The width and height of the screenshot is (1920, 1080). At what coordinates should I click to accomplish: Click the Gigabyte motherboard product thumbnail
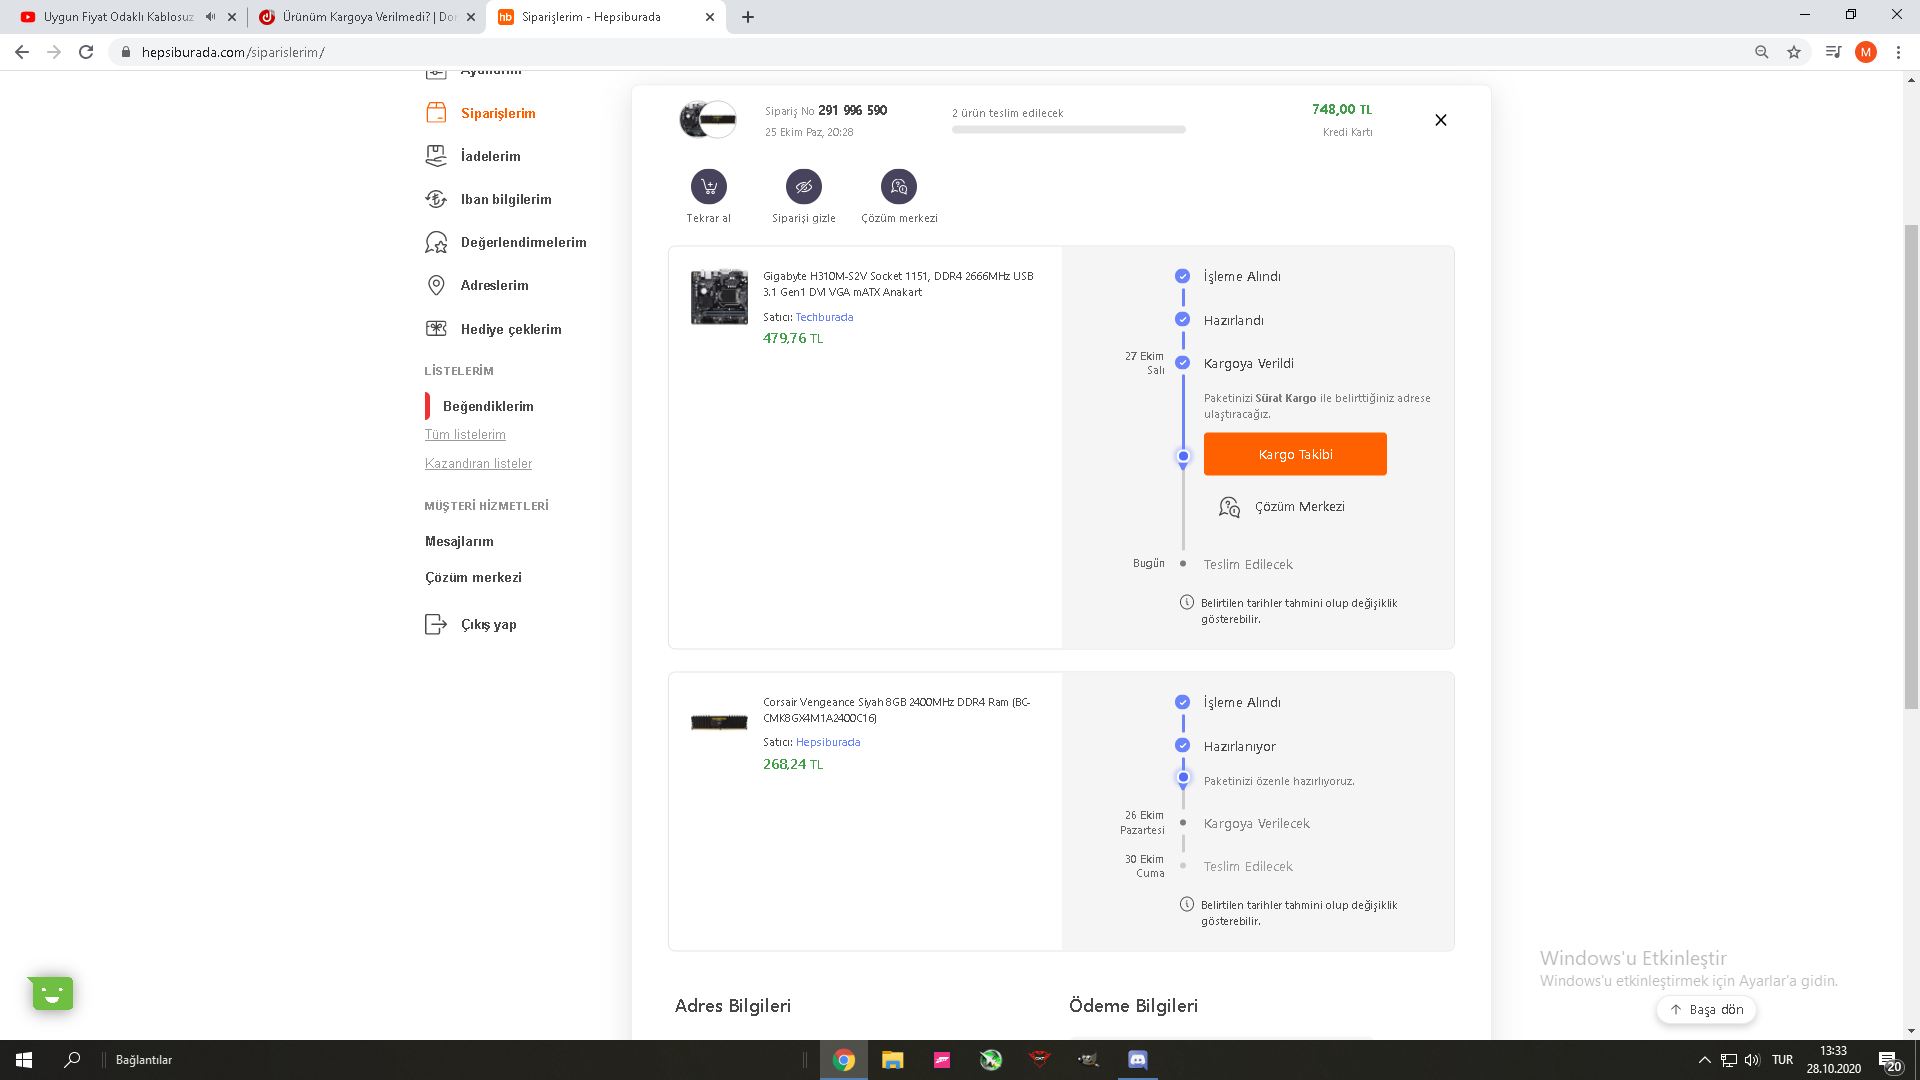click(719, 296)
